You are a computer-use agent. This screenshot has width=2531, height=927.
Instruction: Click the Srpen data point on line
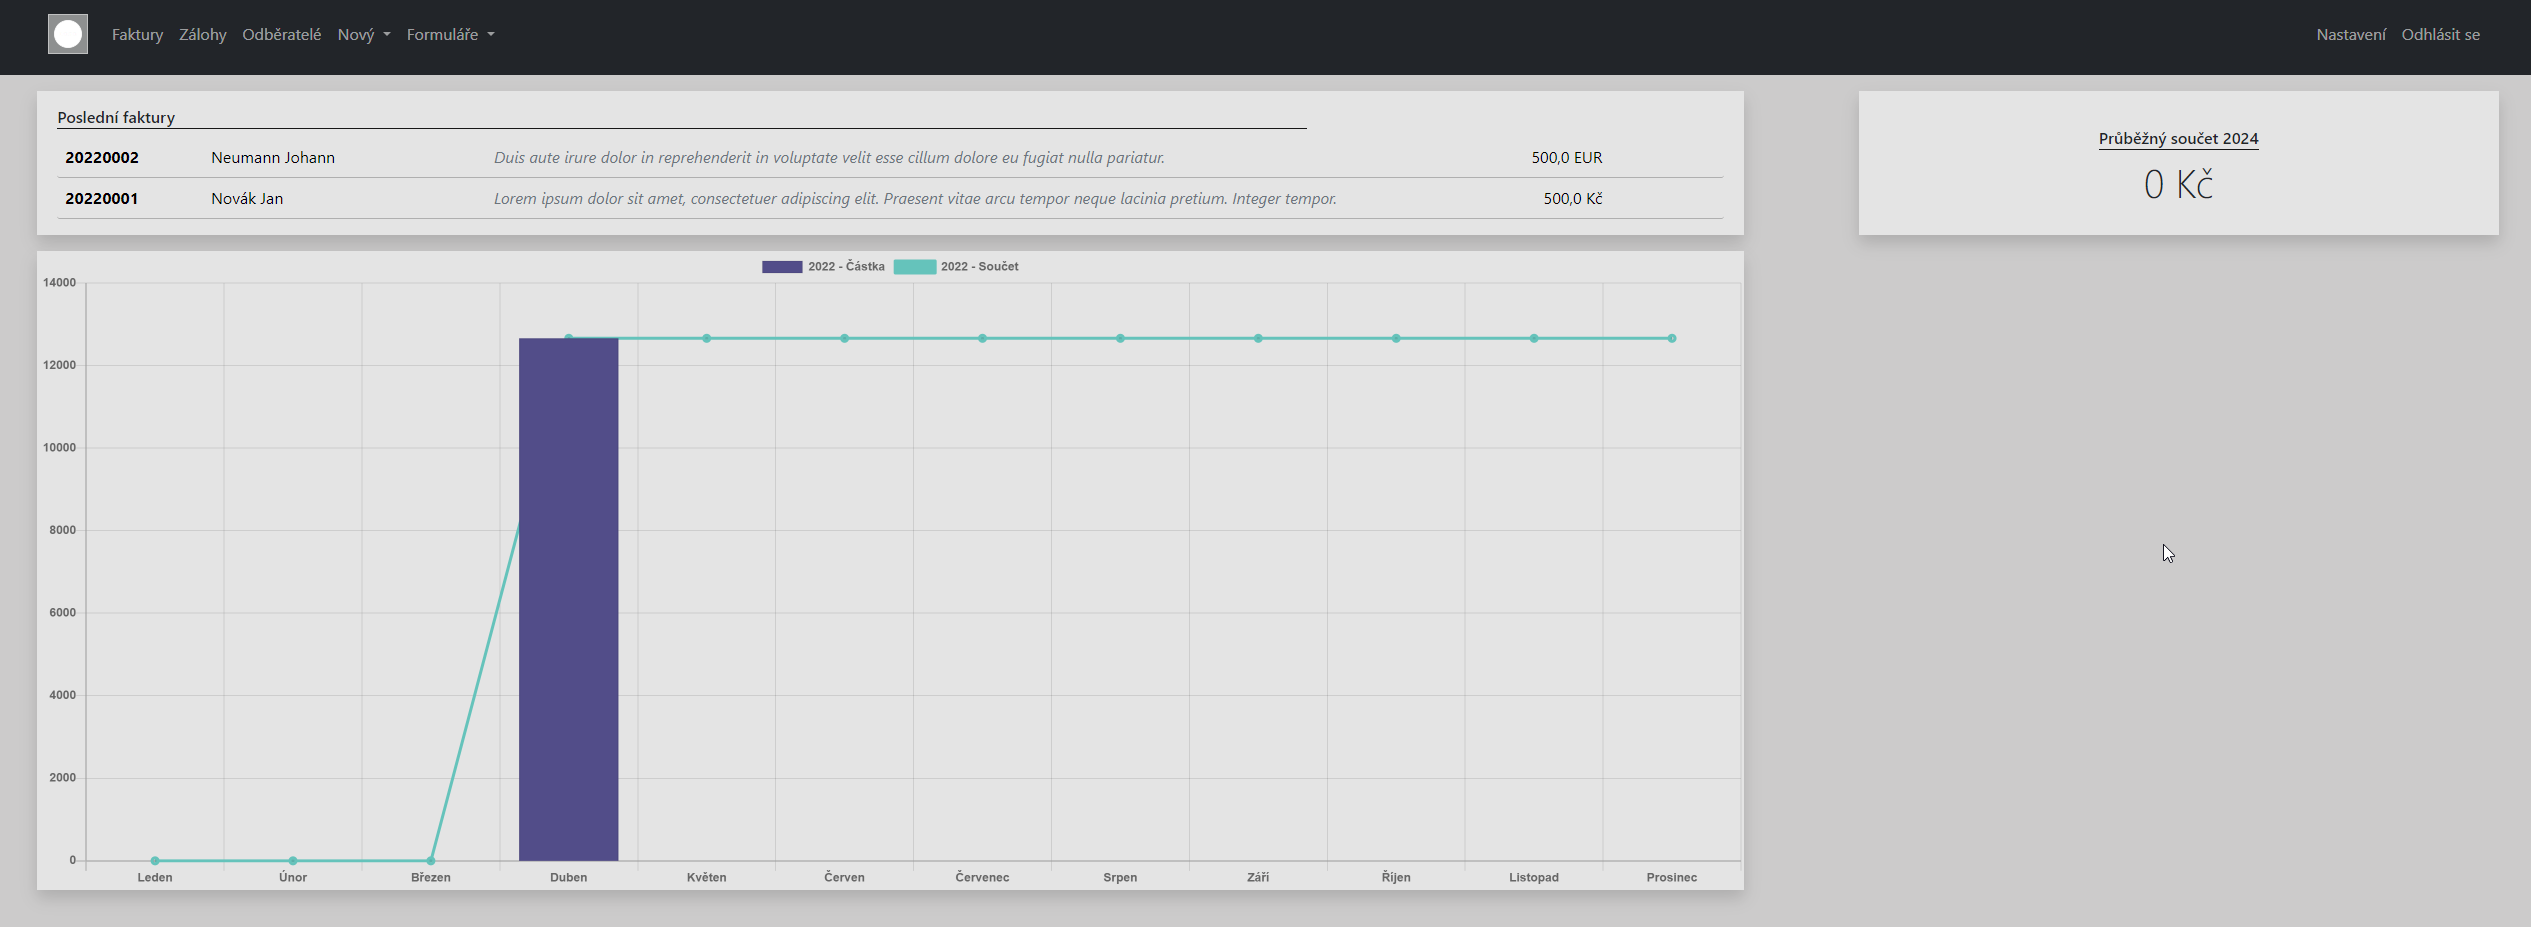pyautogui.click(x=1120, y=338)
